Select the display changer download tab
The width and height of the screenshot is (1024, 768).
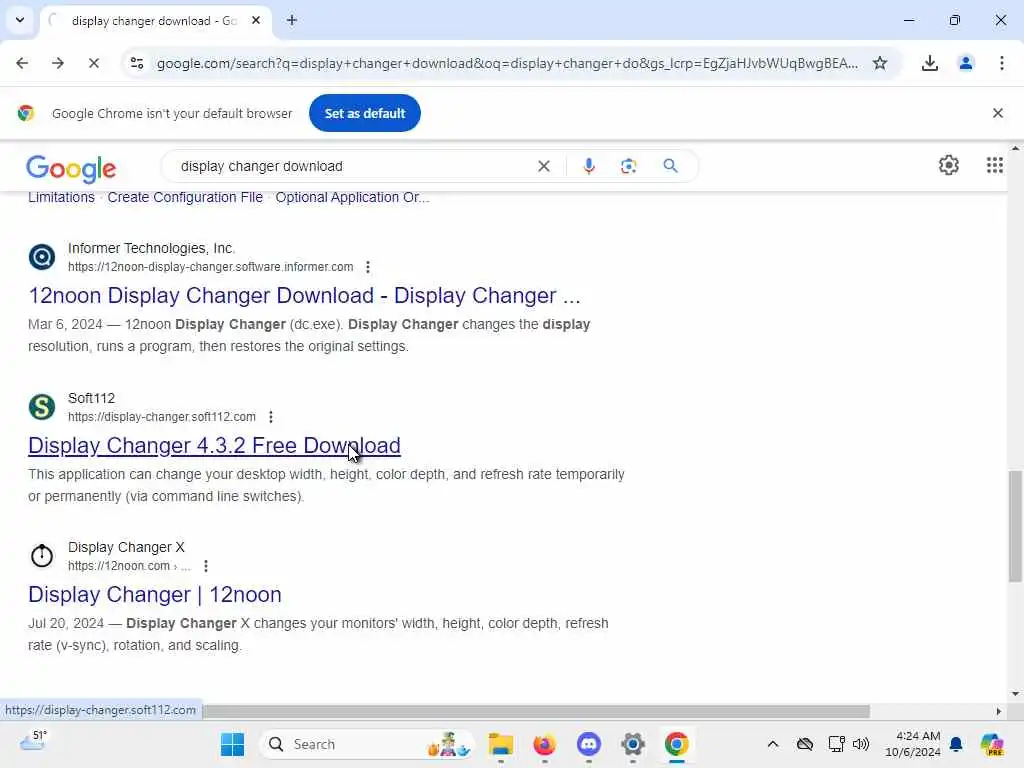(x=155, y=21)
